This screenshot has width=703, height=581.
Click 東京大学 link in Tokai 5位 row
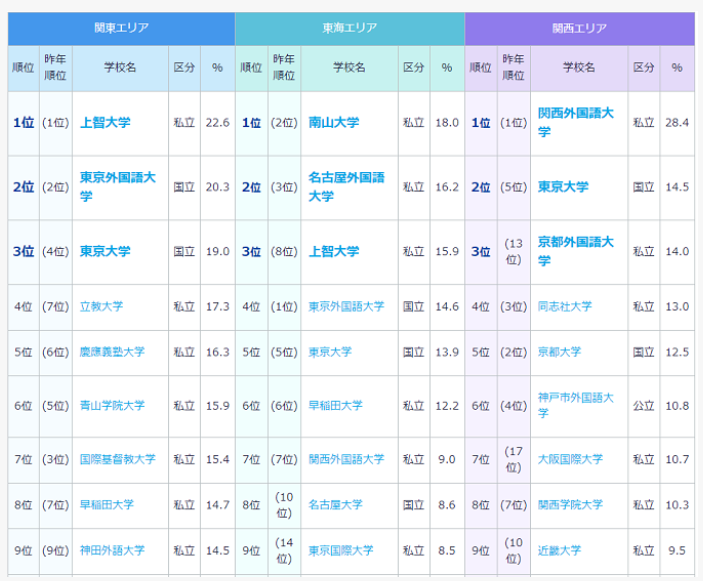tap(330, 352)
